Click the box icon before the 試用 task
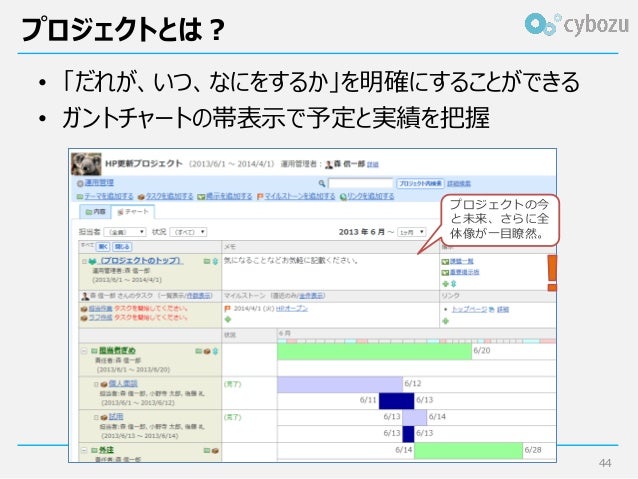This screenshot has height=479, width=638. point(104,417)
